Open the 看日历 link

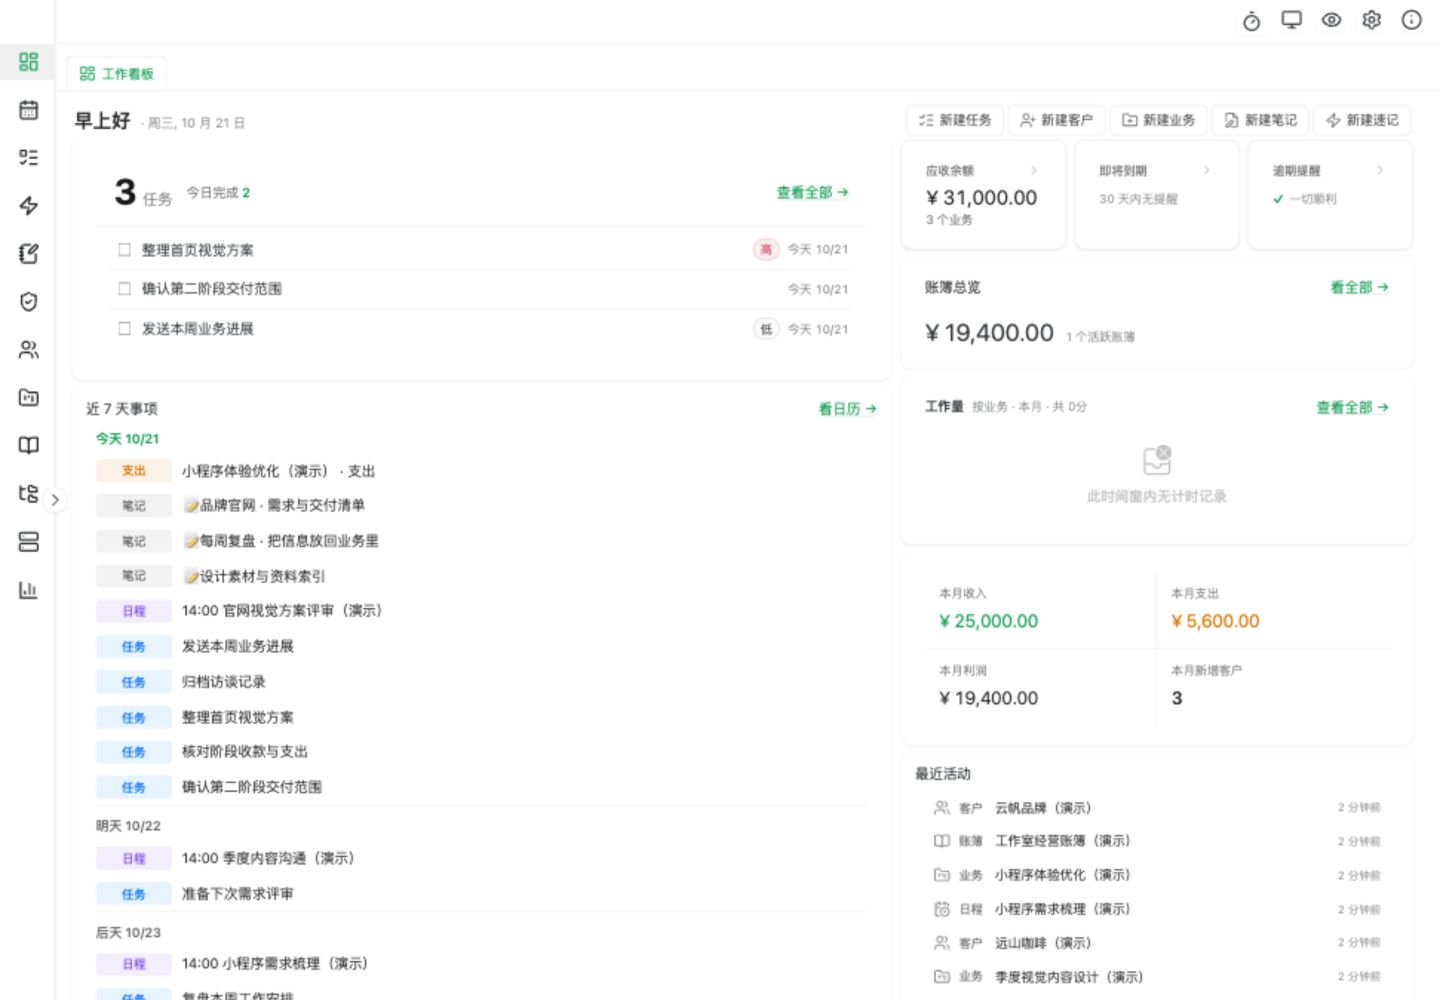pos(847,409)
